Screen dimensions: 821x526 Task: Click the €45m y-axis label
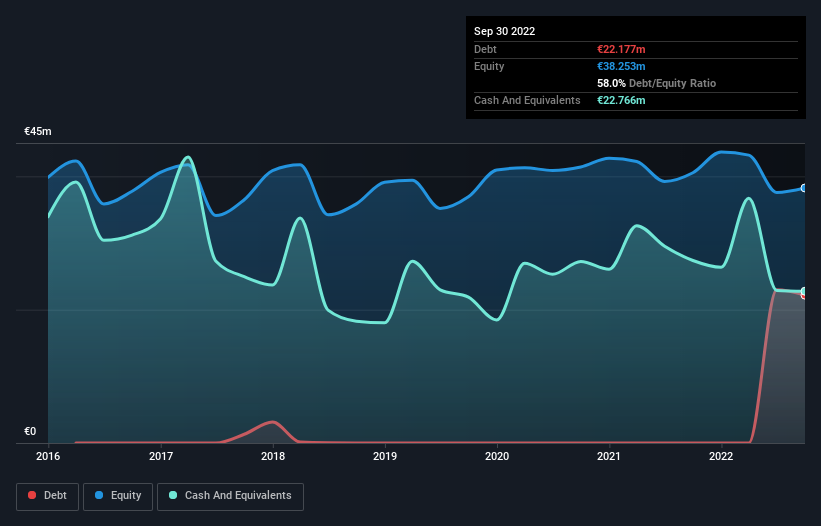point(38,131)
